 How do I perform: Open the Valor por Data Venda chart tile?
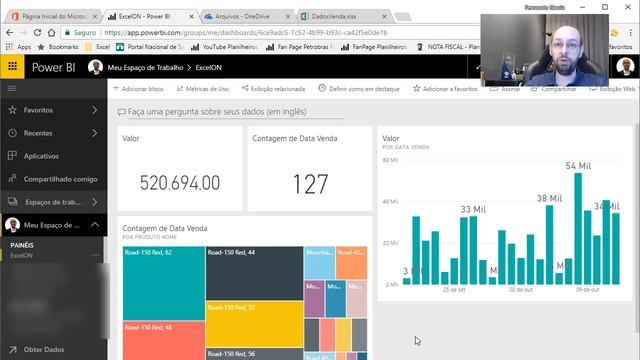(504, 213)
